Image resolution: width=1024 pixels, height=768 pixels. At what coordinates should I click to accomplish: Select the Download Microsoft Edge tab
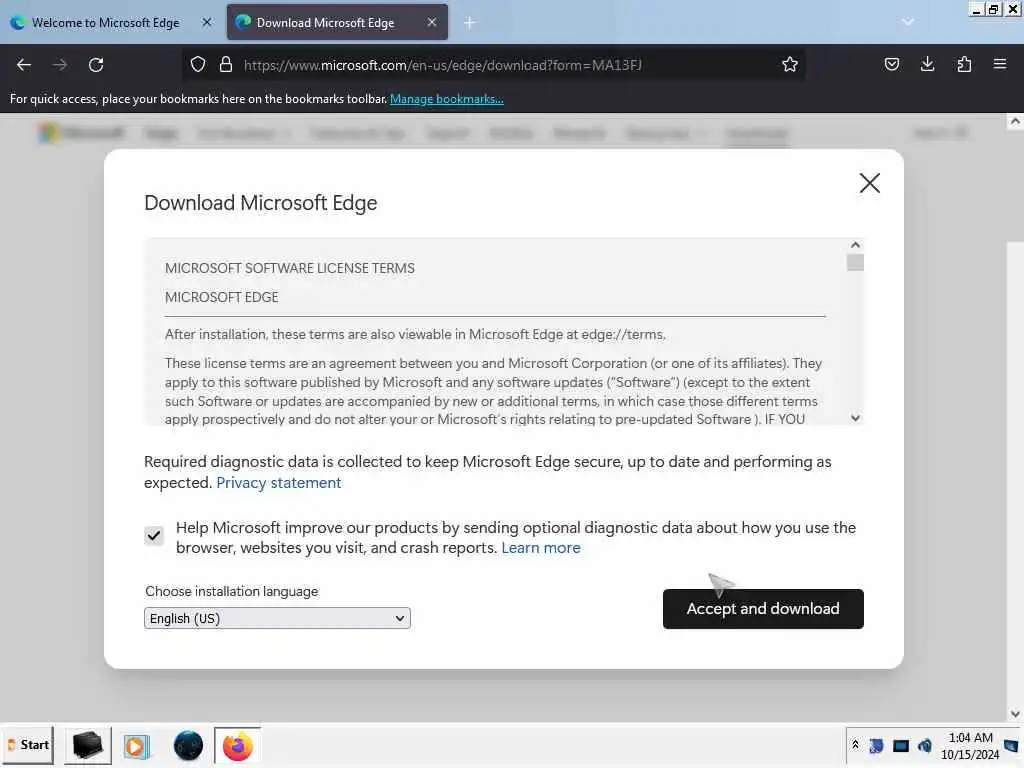pyautogui.click(x=337, y=22)
